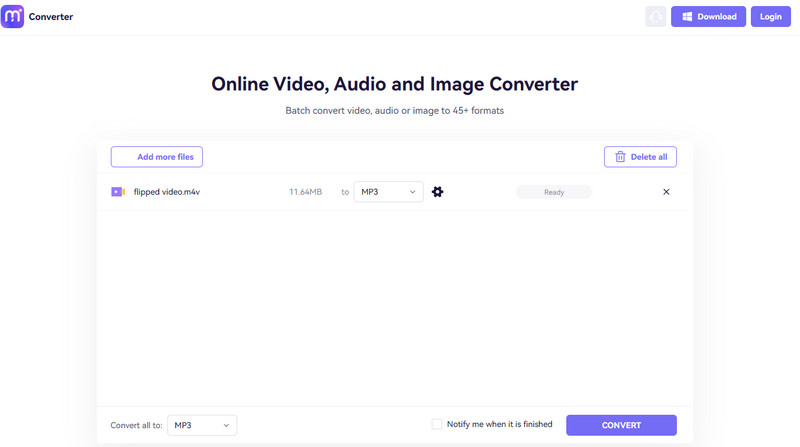
Task: Click the Download button in header
Action: click(x=709, y=17)
